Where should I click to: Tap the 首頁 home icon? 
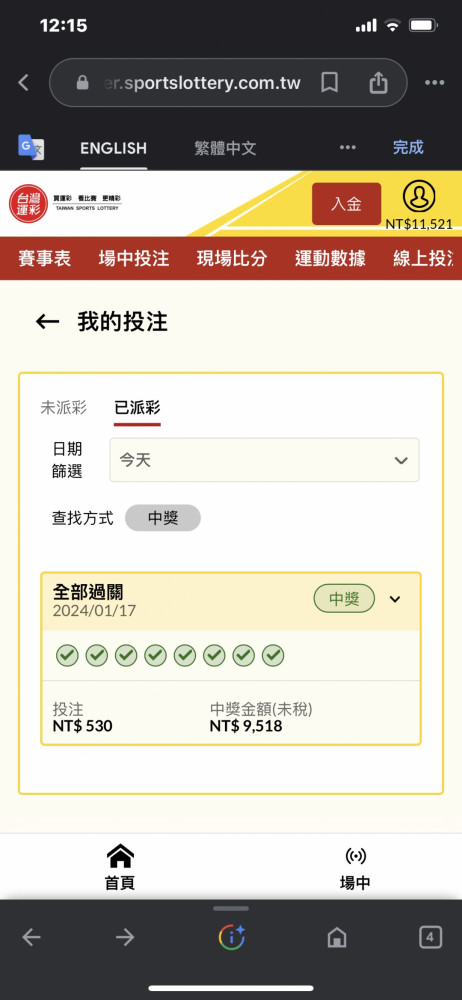click(120, 854)
